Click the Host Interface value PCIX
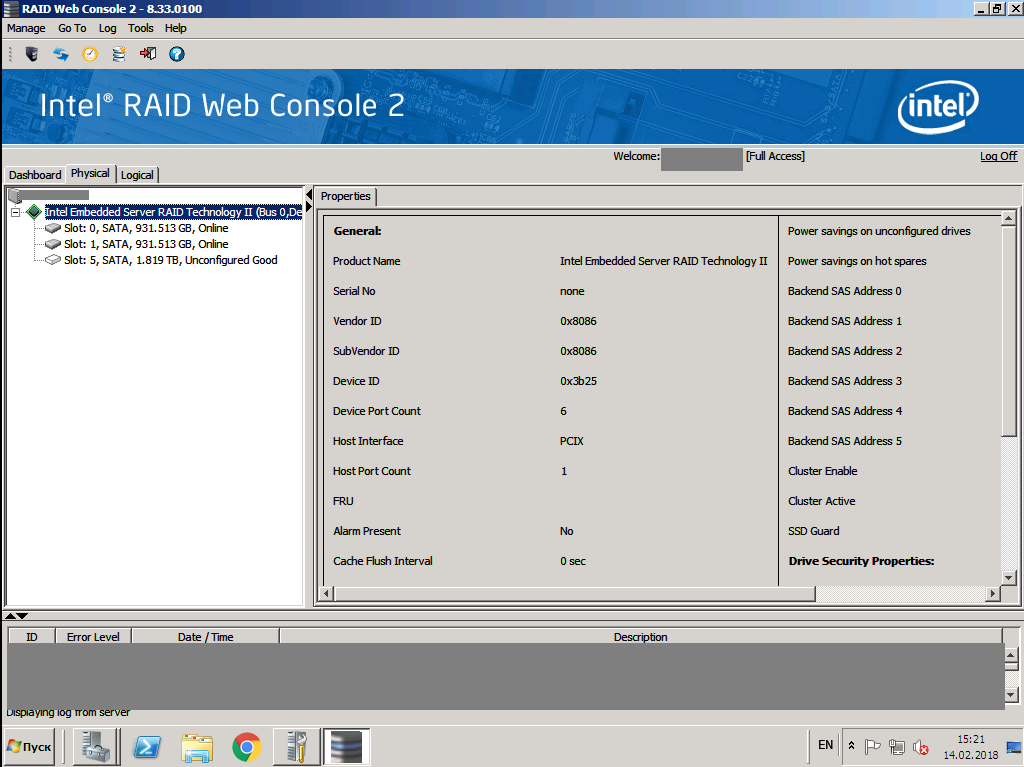Viewport: 1024px width, 767px height. pyautogui.click(x=571, y=441)
